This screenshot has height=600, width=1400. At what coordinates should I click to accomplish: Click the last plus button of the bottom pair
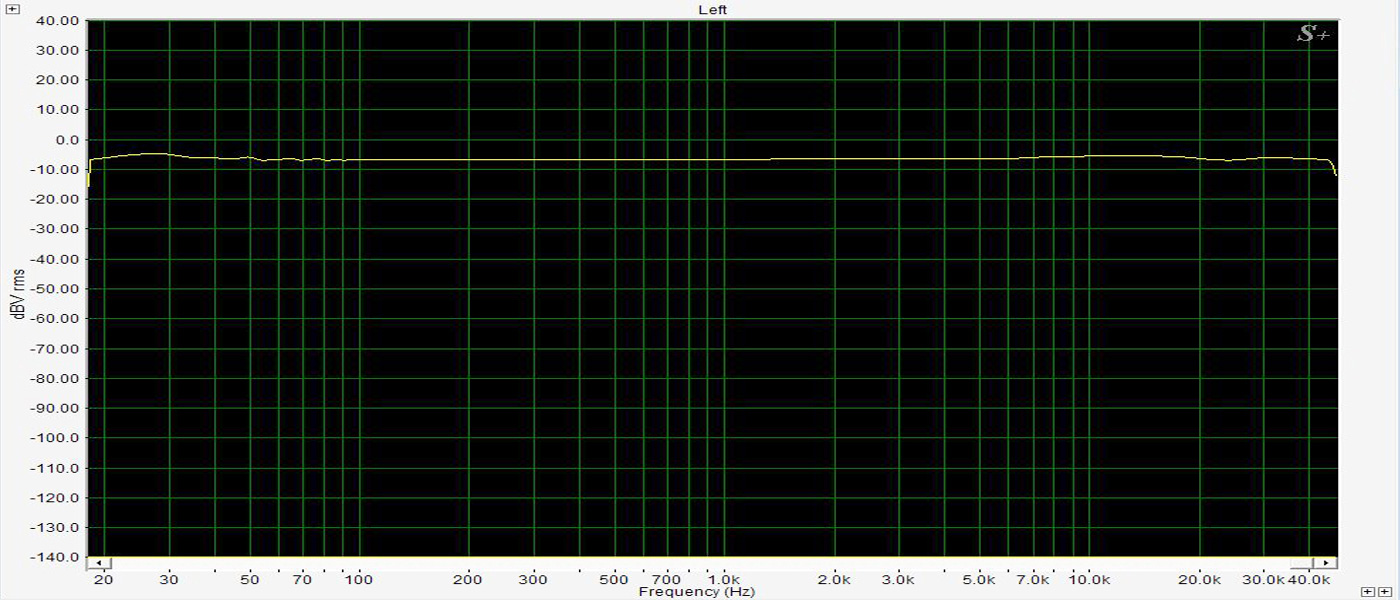tap(1385, 592)
